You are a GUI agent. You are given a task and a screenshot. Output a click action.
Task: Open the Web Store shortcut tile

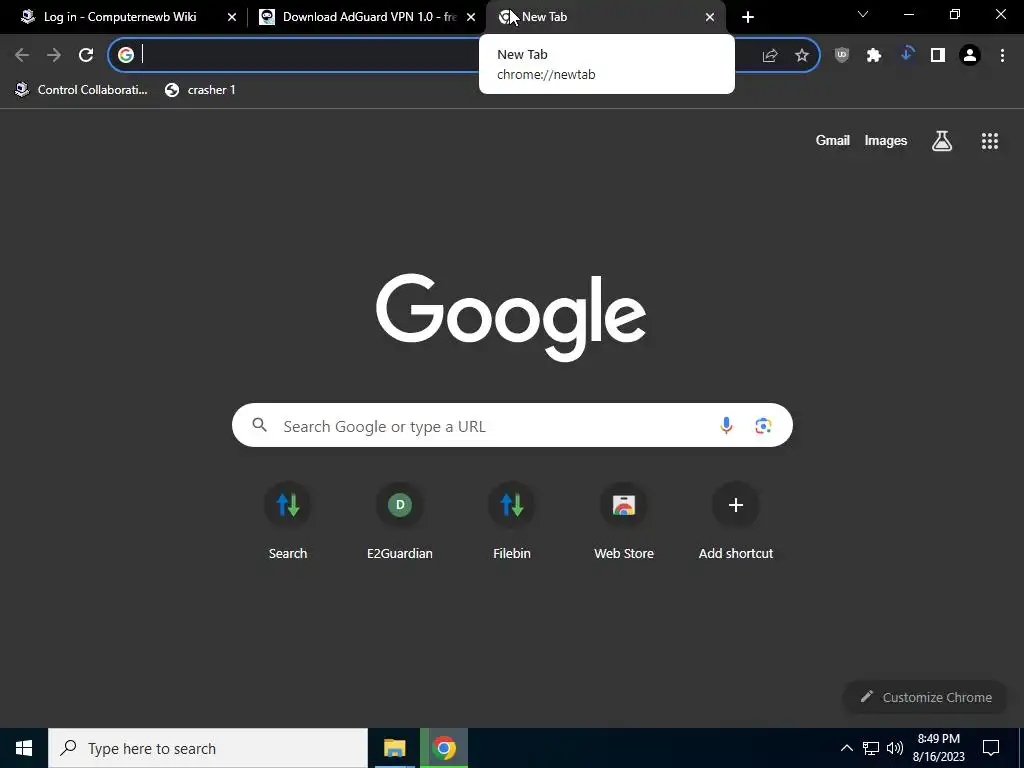(x=624, y=521)
